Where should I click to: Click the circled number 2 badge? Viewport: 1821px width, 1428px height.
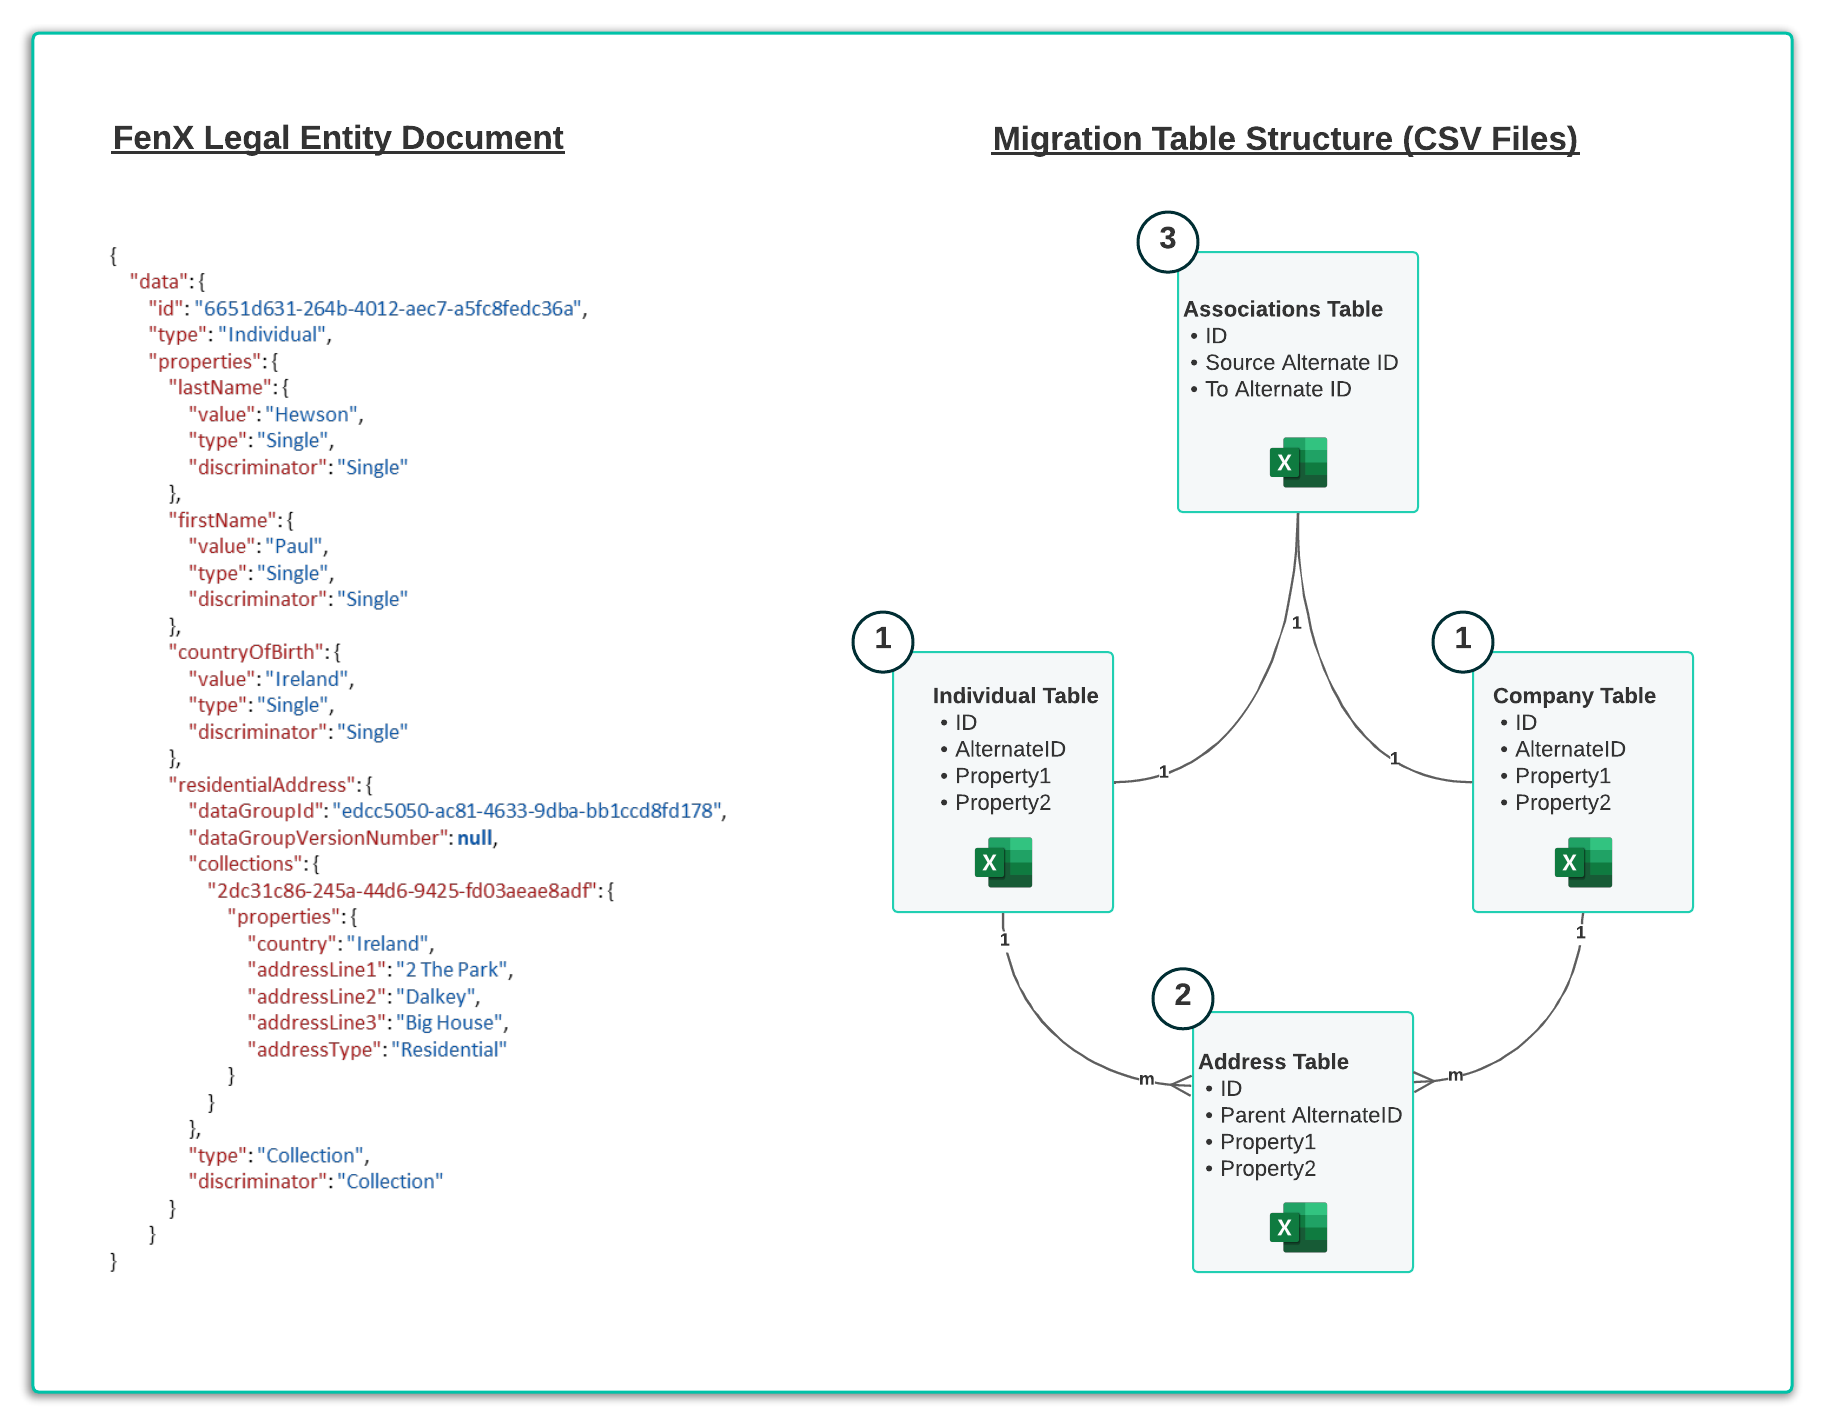(1182, 997)
